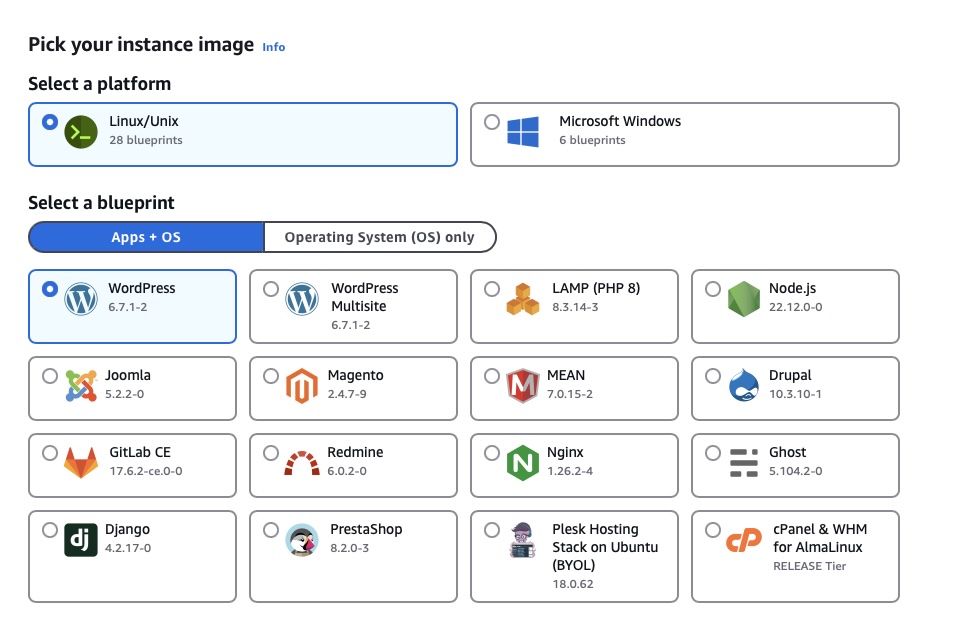Select the Microsoft Windows platform radio button
960x625 pixels.
[x=492, y=122]
